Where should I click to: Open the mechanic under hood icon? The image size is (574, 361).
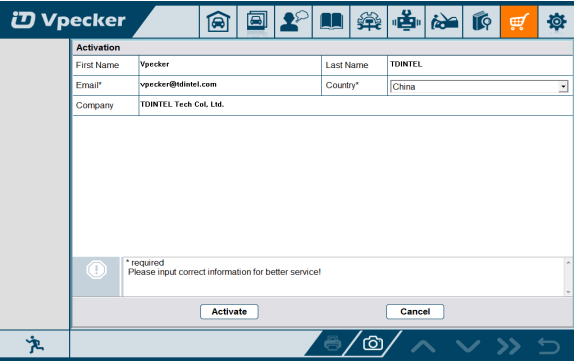(x=444, y=22)
